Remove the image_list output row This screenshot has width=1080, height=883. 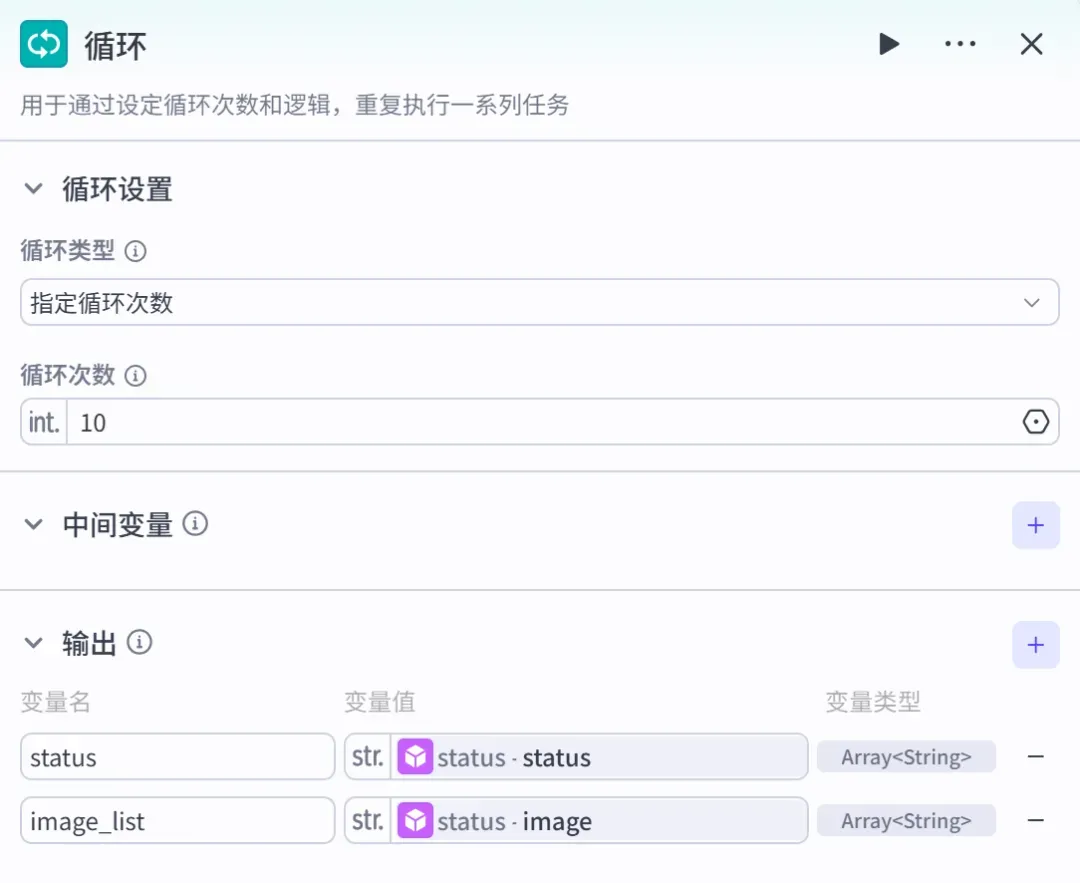click(x=1035, y=820)
